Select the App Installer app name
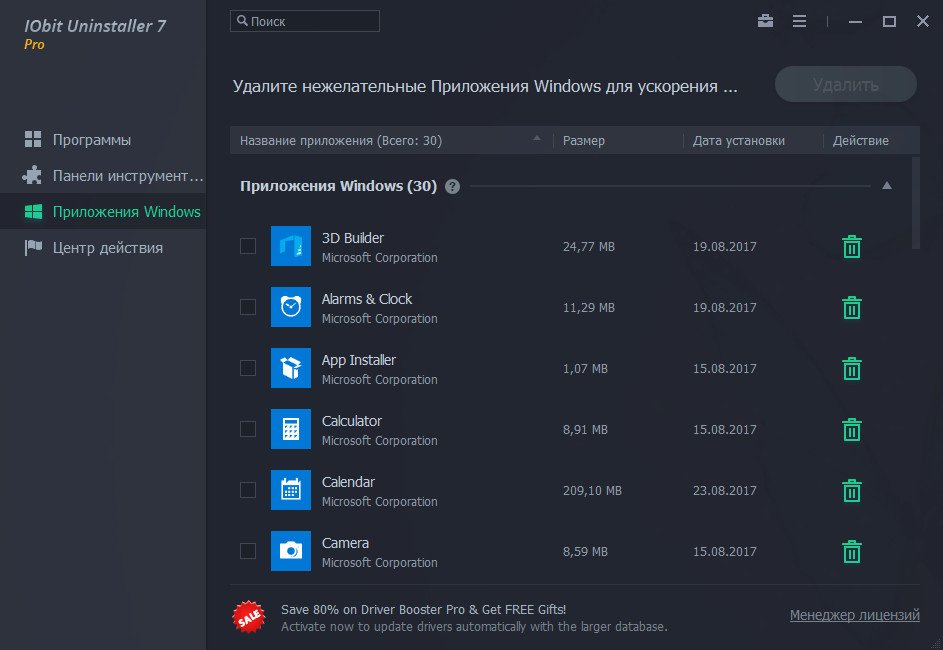Viewport: 943px width, 650px height. (x=358, y=360)
